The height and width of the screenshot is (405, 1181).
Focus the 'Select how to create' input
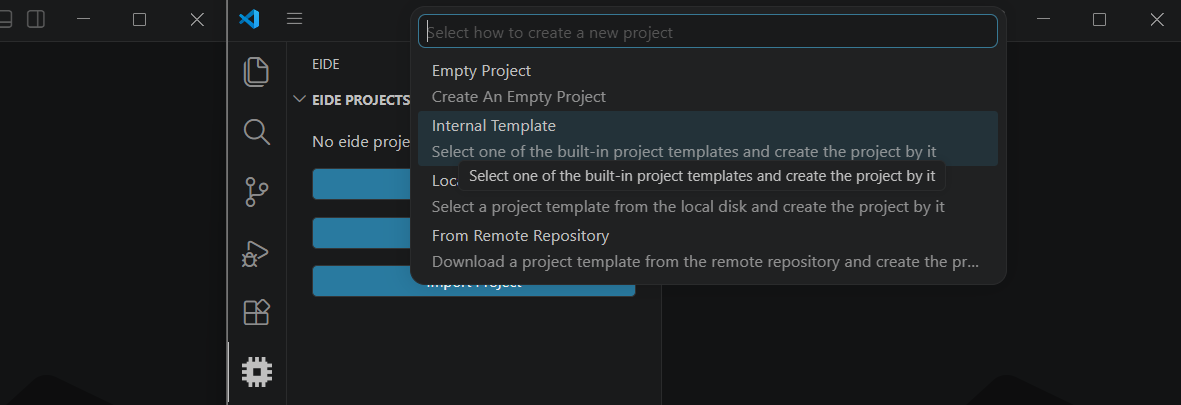(x=708, y=32)
